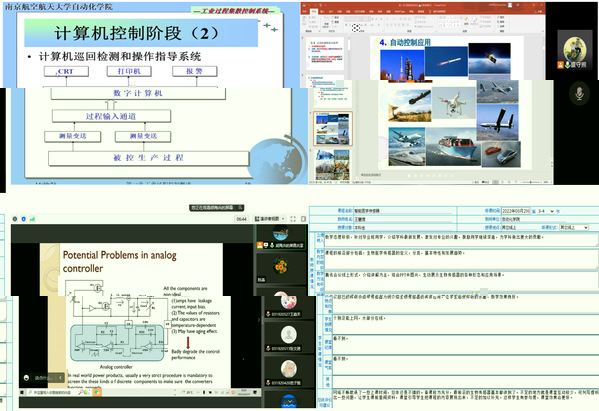Select the first slide thumbnail in PowerPoint panel
The width and height of the screenshot is (599, 411).
[x=325, y=53]
